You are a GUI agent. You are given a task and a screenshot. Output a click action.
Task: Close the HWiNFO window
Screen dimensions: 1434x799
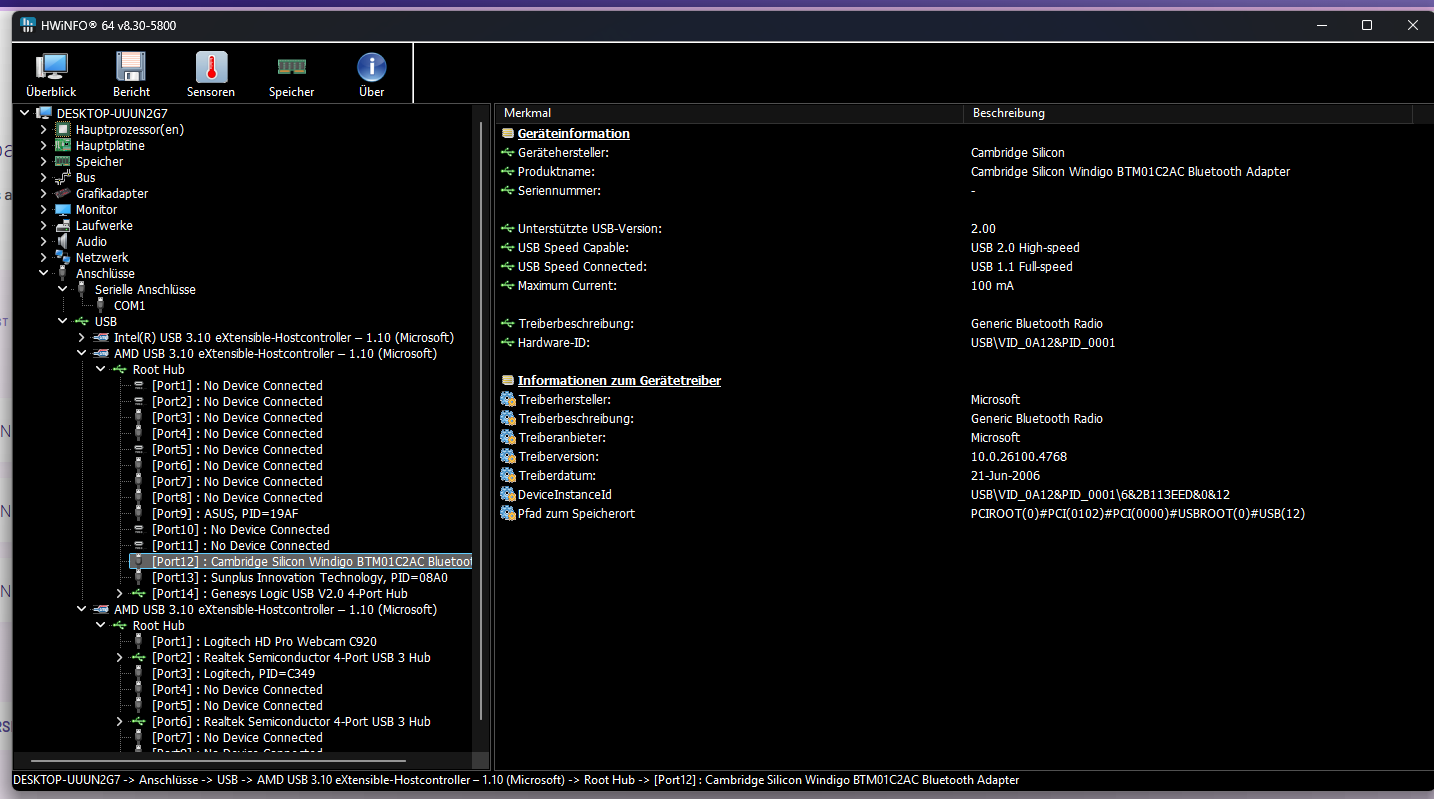point(1411,25)
